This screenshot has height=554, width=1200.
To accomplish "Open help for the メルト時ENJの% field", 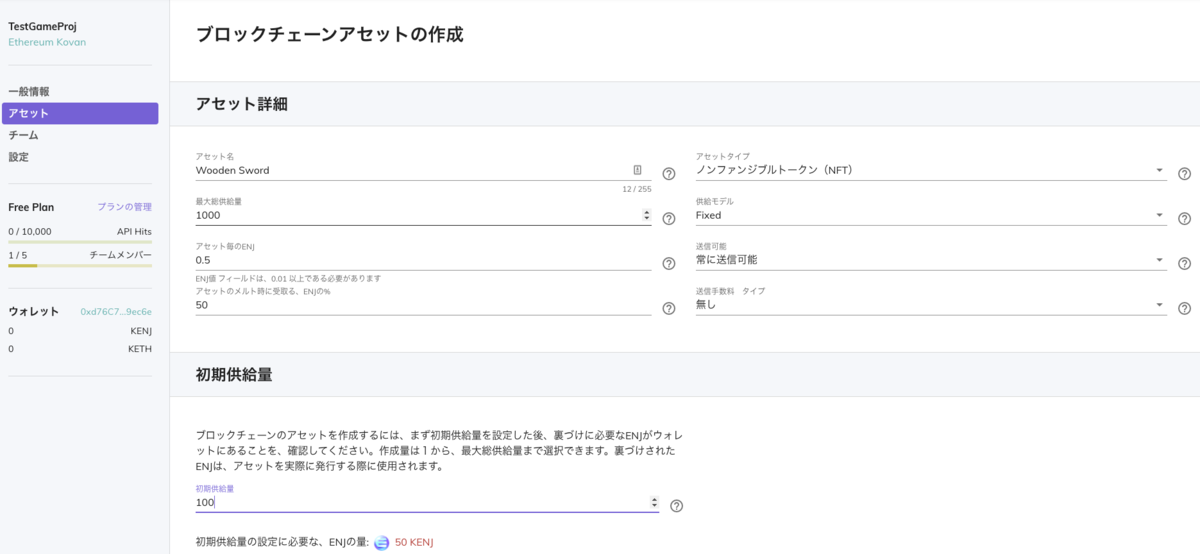I will (669, 308).
